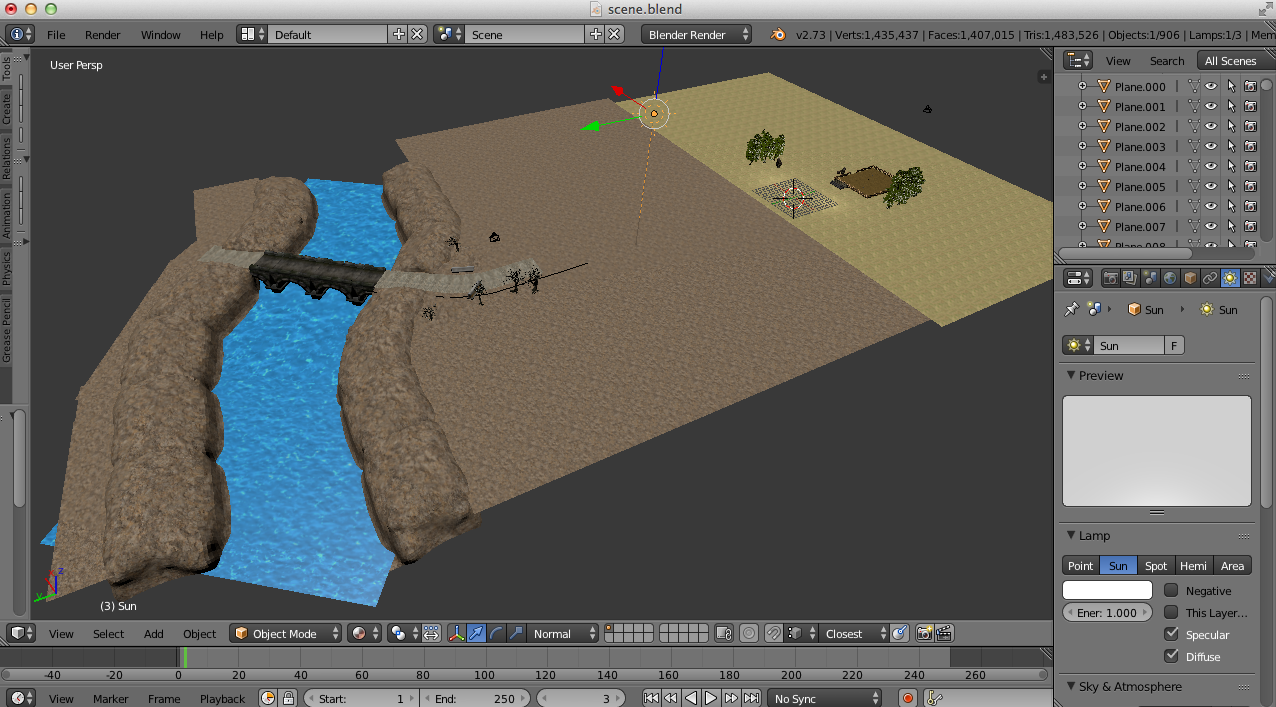Hide Plane.000 using its eye icon
The height and width of the screenshot is (707, 1276).
point(1211,87)
